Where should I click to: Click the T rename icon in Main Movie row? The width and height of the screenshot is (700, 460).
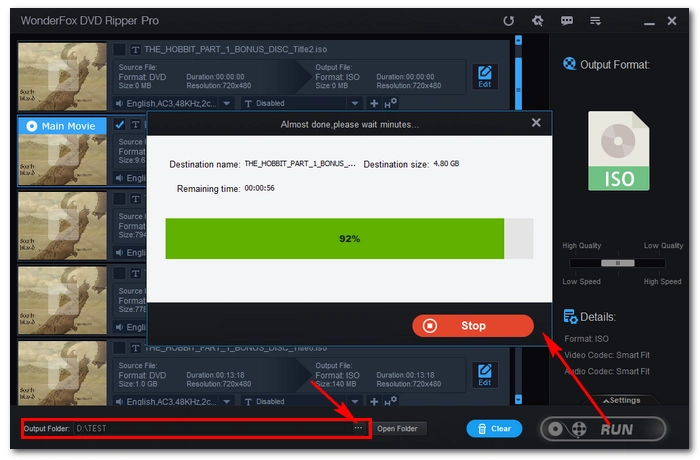135,125
